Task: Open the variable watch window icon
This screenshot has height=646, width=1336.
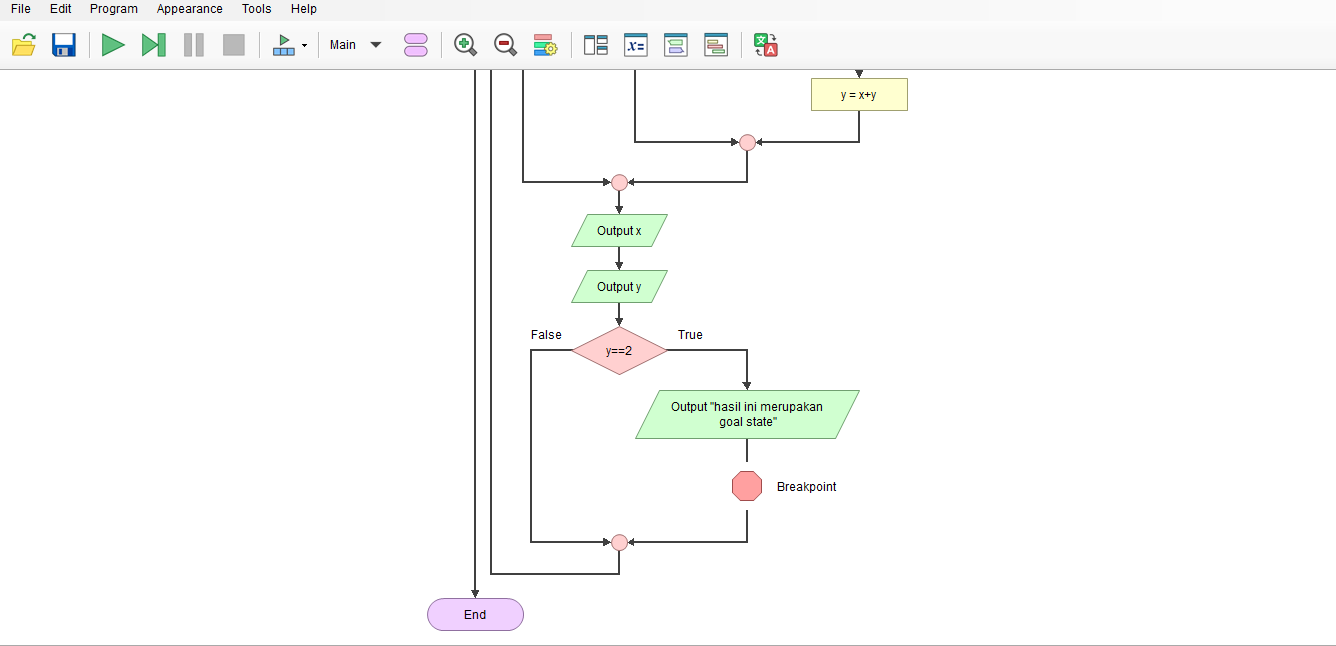Action: coord(636,45)
